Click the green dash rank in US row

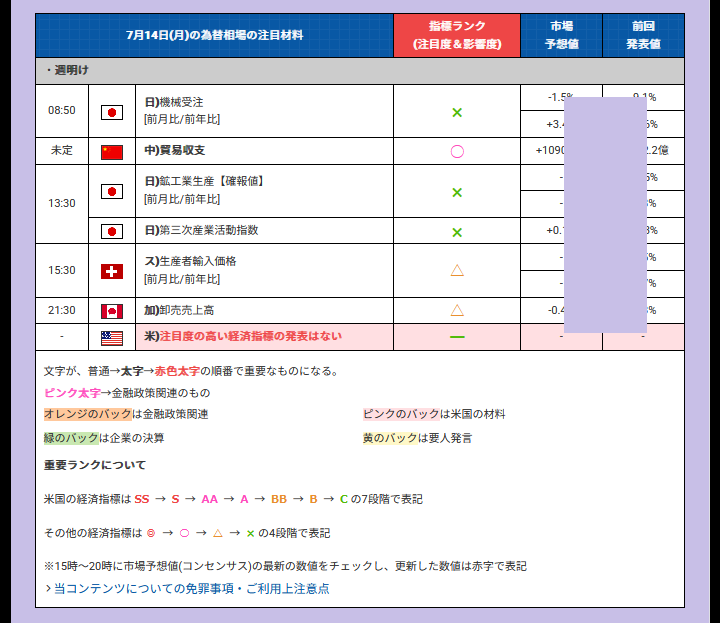457,337
